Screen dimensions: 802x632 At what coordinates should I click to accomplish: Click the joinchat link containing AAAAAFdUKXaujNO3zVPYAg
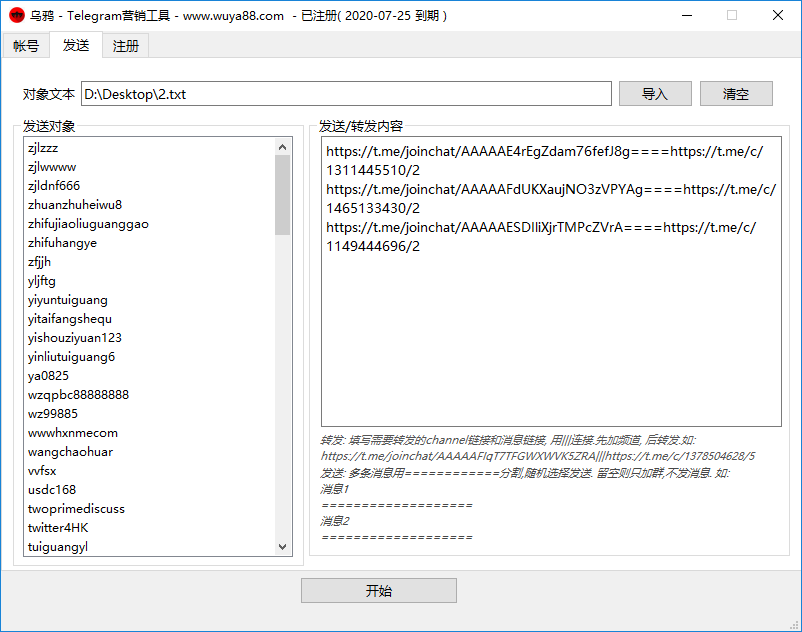[x=484, y=189]
